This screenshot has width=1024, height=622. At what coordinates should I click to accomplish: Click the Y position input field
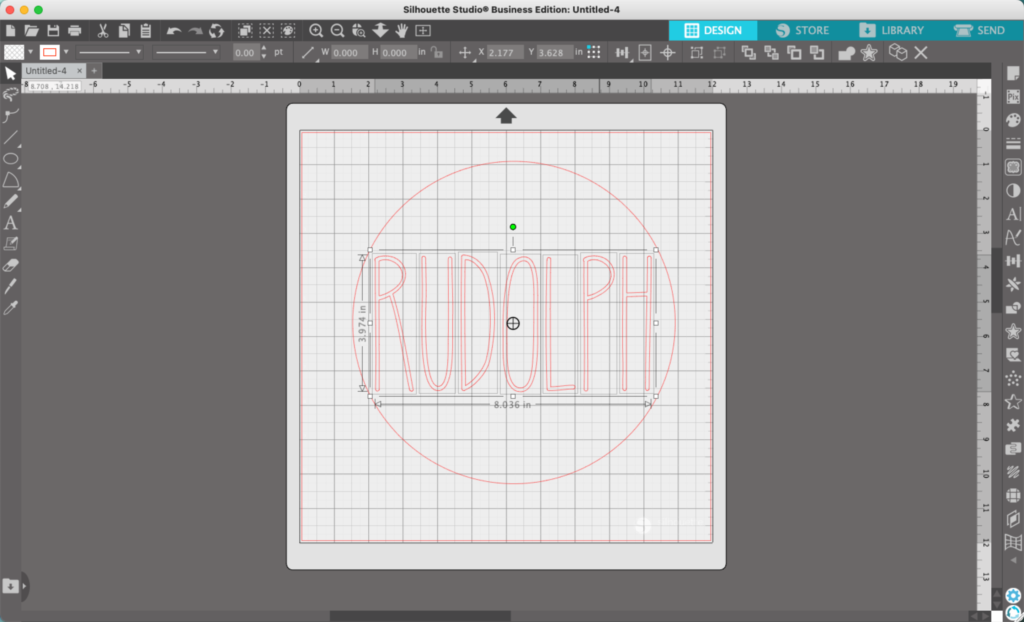(554, 53)
